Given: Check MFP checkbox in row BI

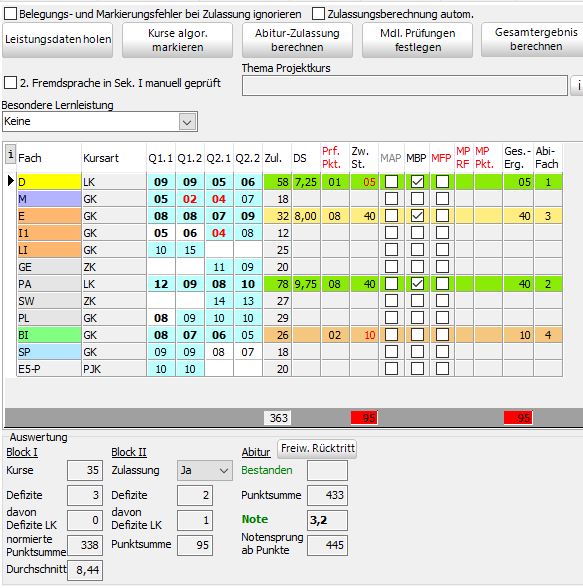Looking at the screenshot, I should pos(442,334).
